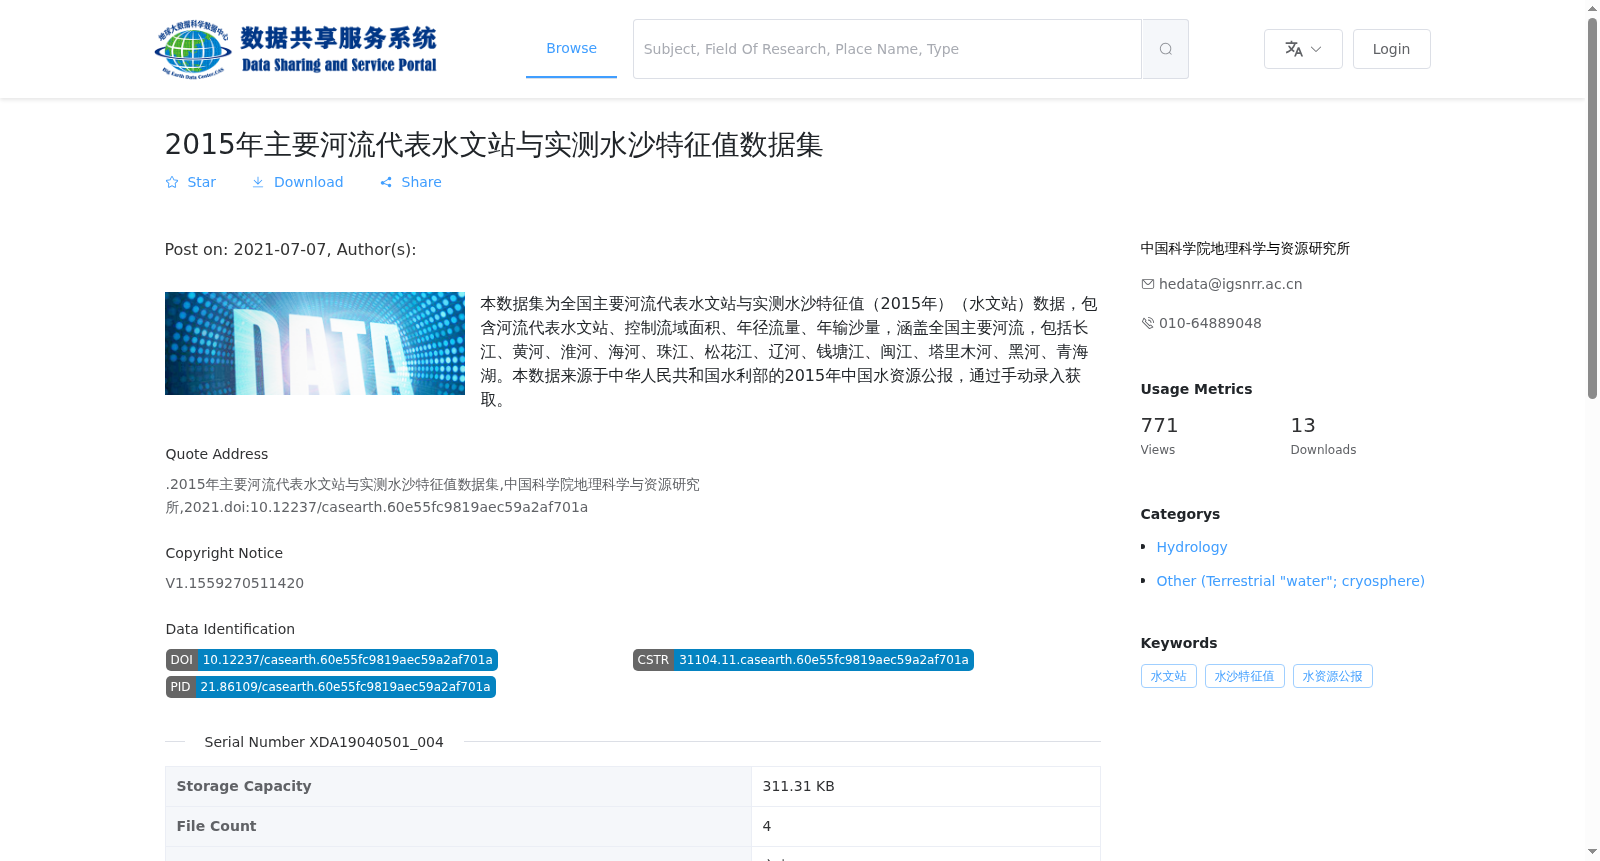The width and height of the screenshot is (1600, 861).
Task: Open the Hydrology category link
Action: point(1192,547)
